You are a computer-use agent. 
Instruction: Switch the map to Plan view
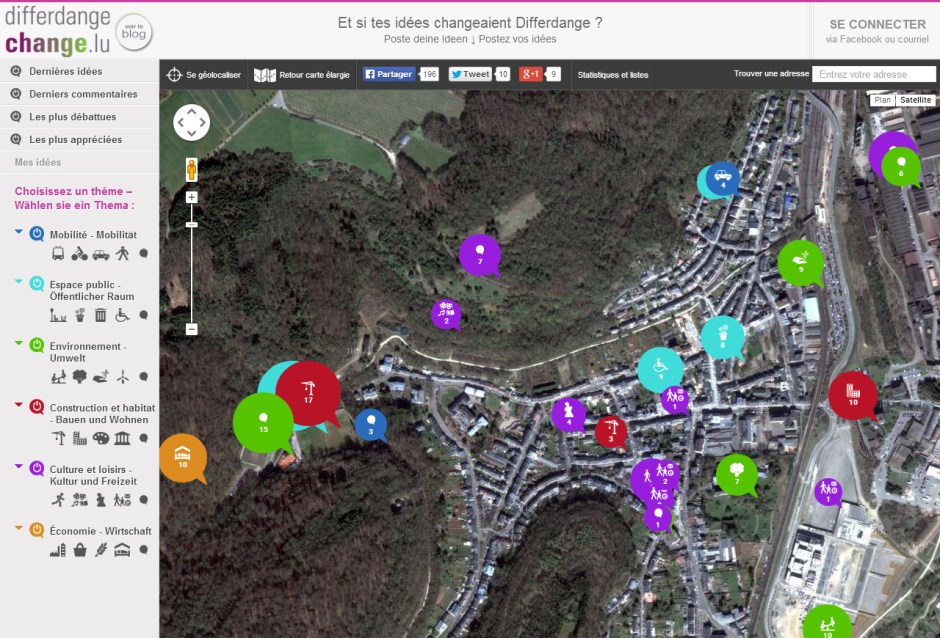click(882, 100)
